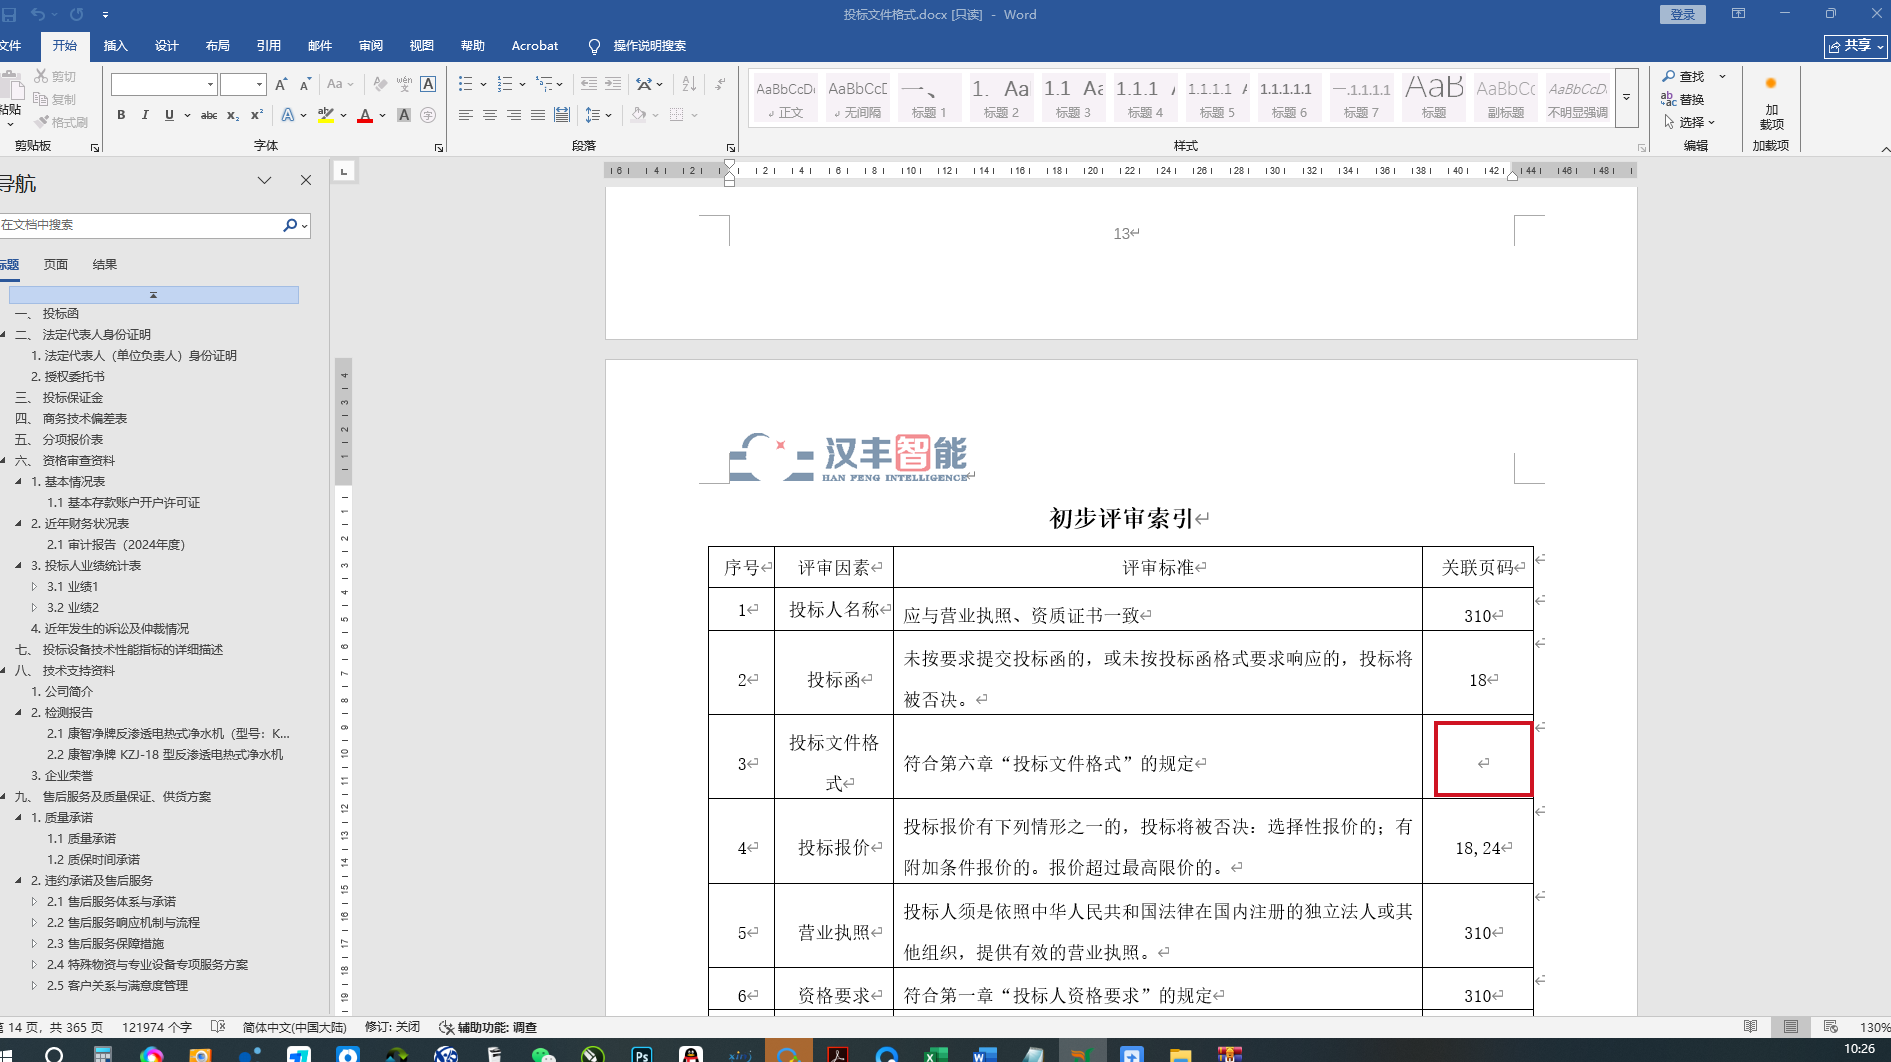Toggle superscript formatting
Image resolution: width=1891 pixels, height=1062 pixels.
click(257, 115)
